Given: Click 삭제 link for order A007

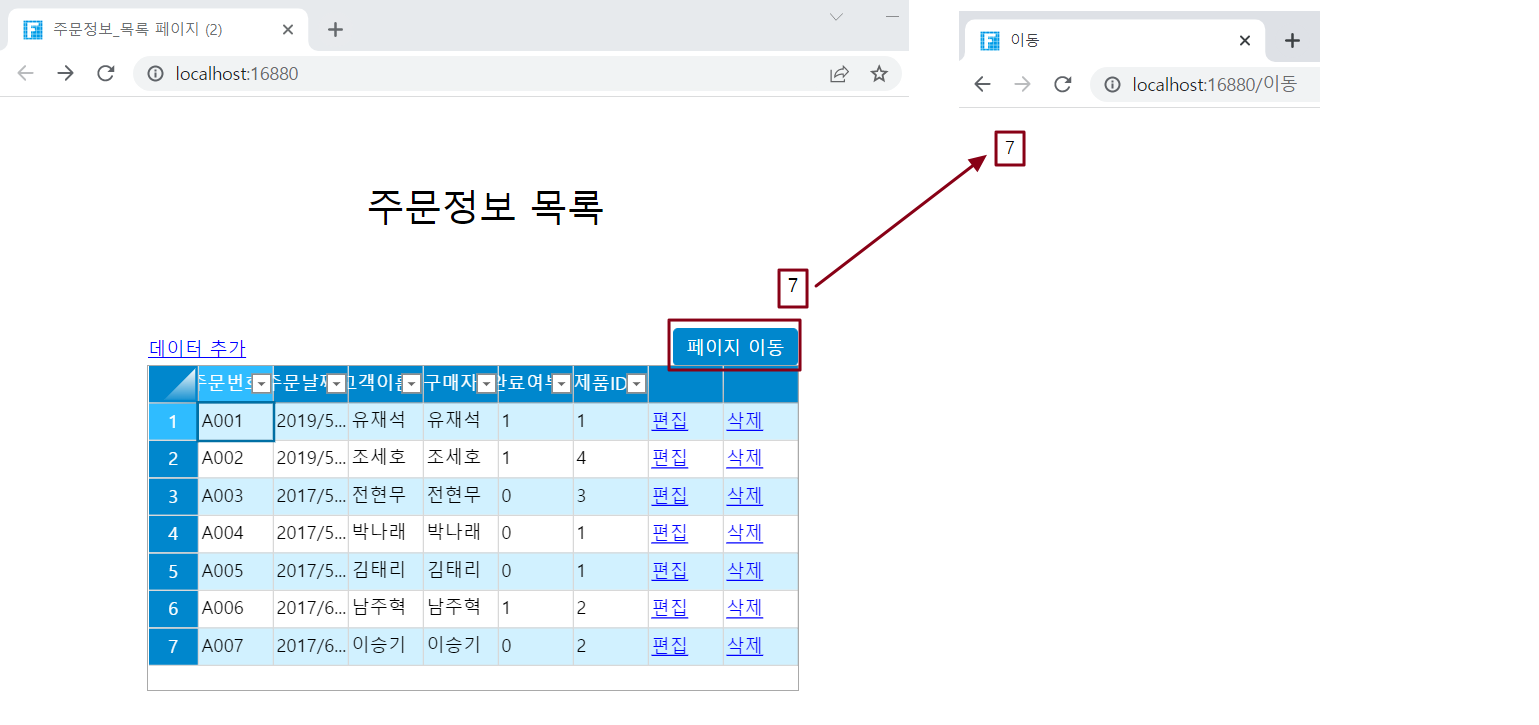Looking at the screenshot, I should tap(744, 646).
